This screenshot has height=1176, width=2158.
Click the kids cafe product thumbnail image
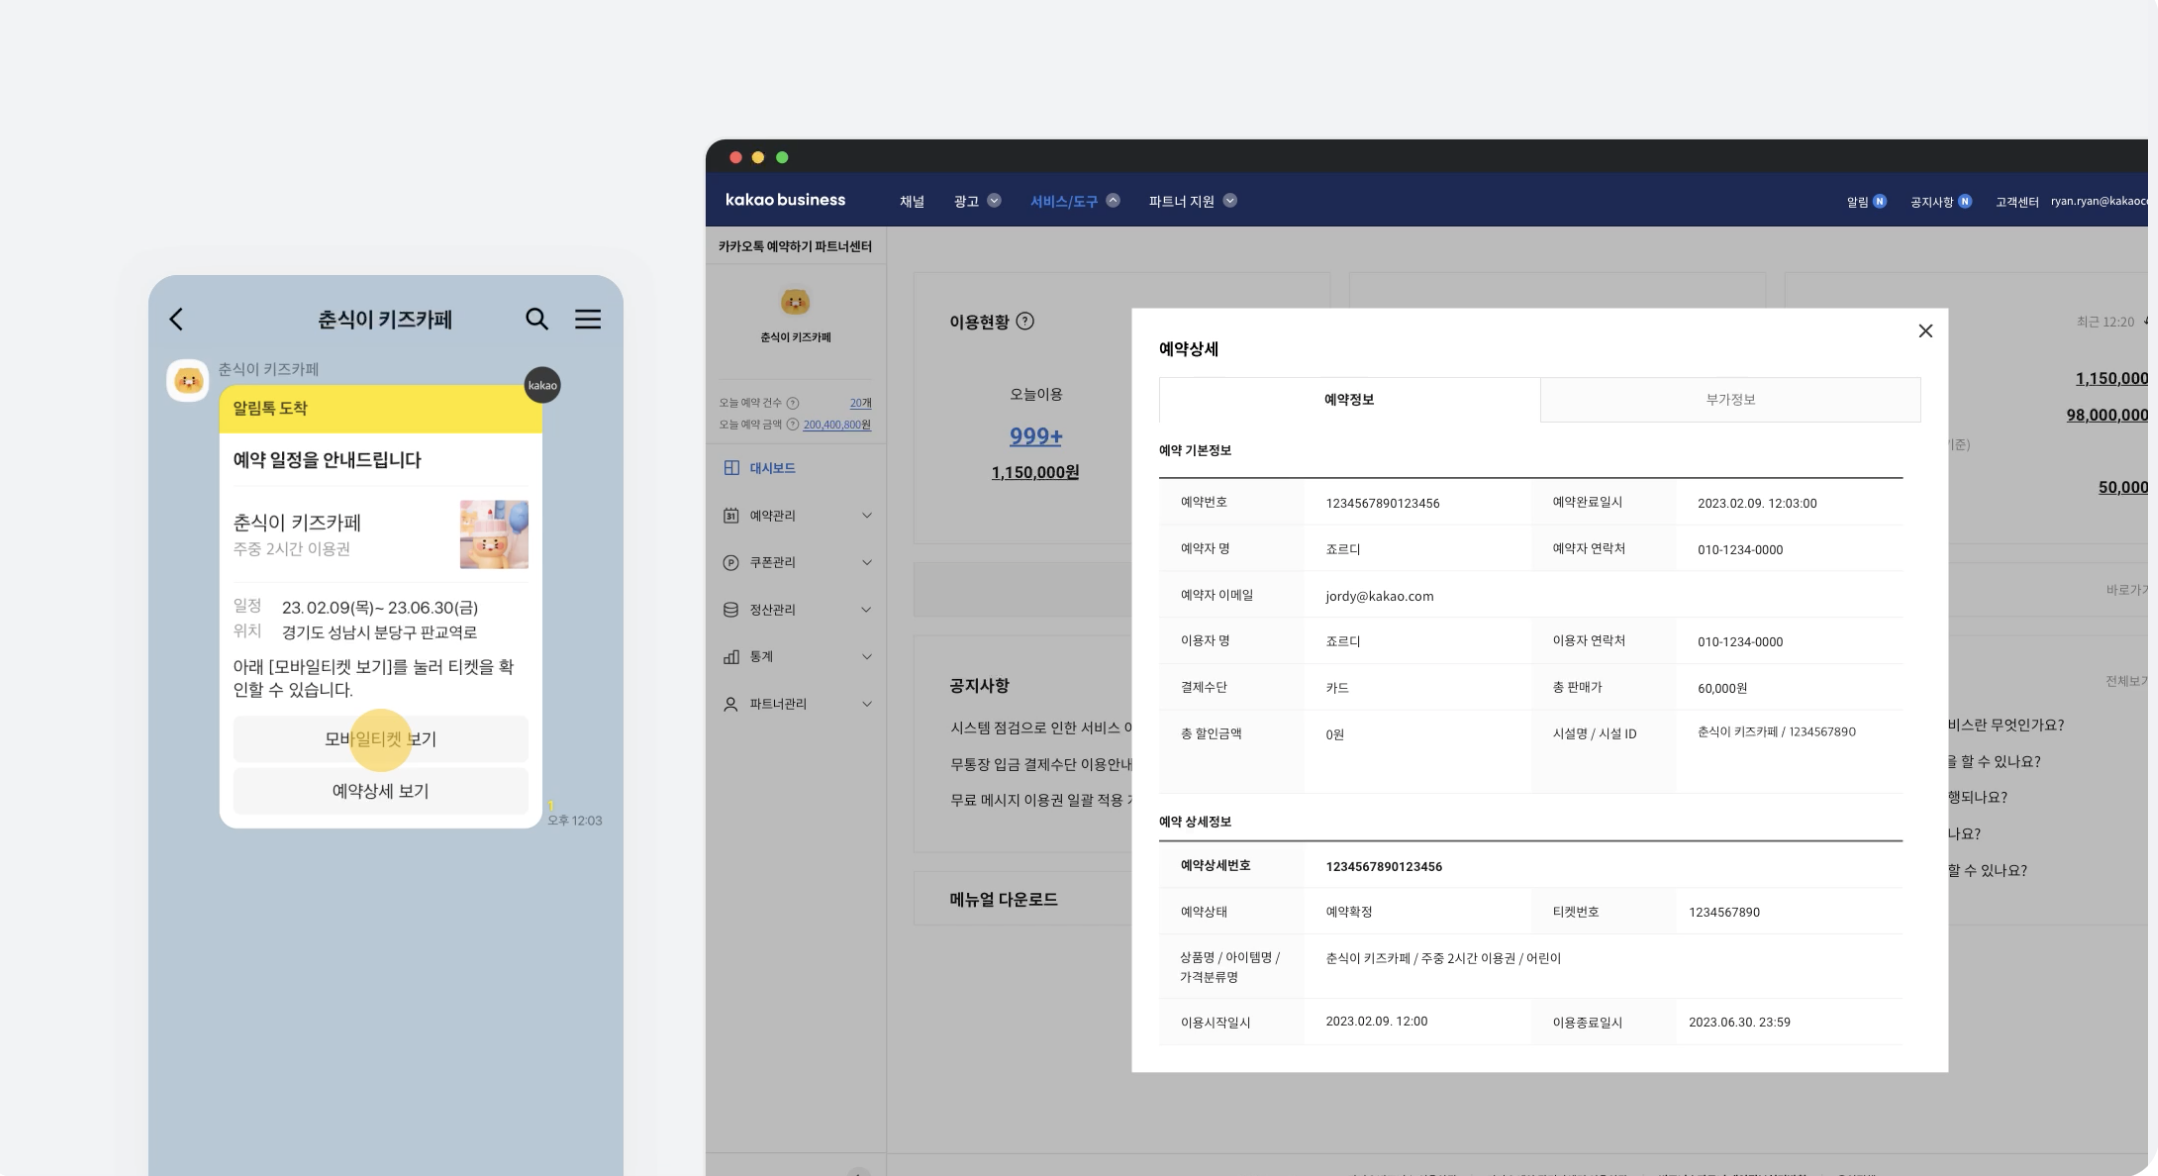coord(494,534)
